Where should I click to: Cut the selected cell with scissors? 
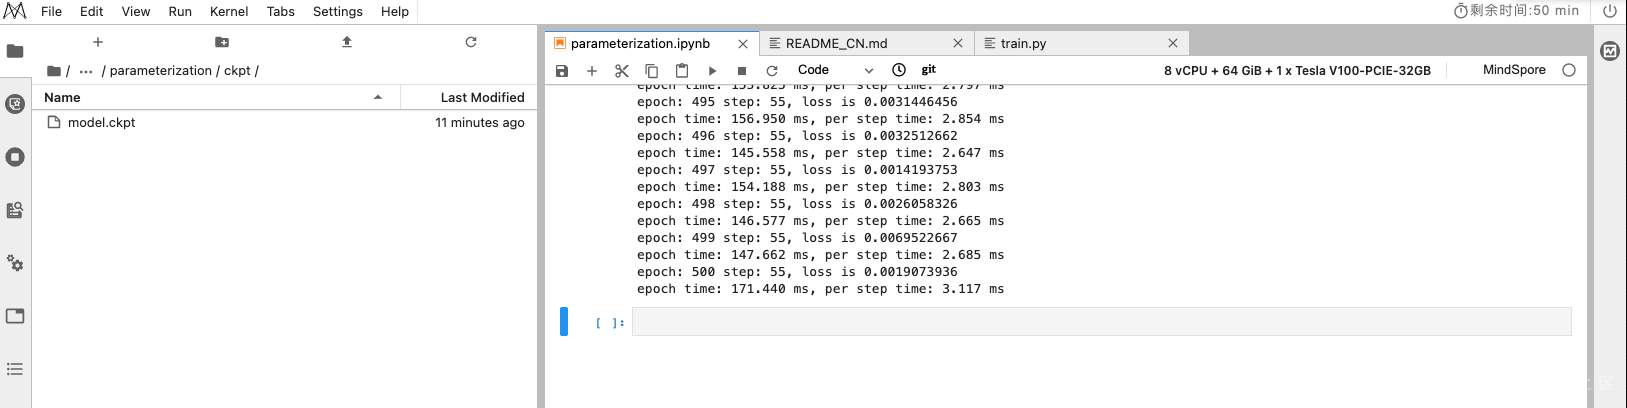(622, 71)
